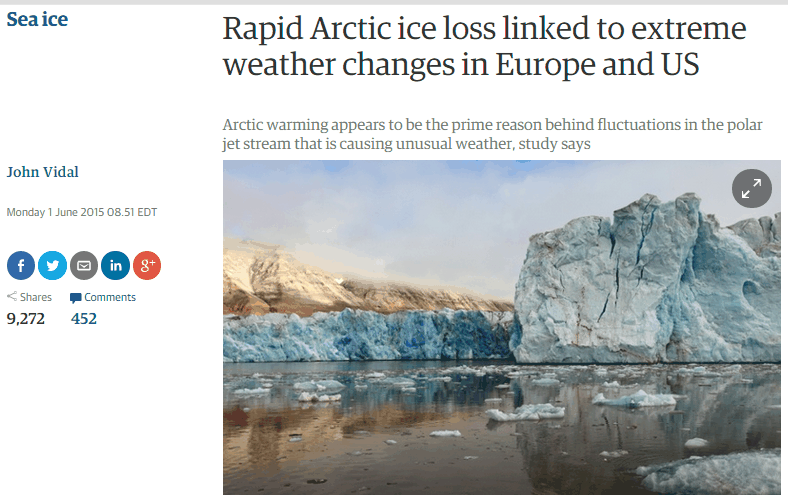Click the large iceberg in photo

click(648, 281)
